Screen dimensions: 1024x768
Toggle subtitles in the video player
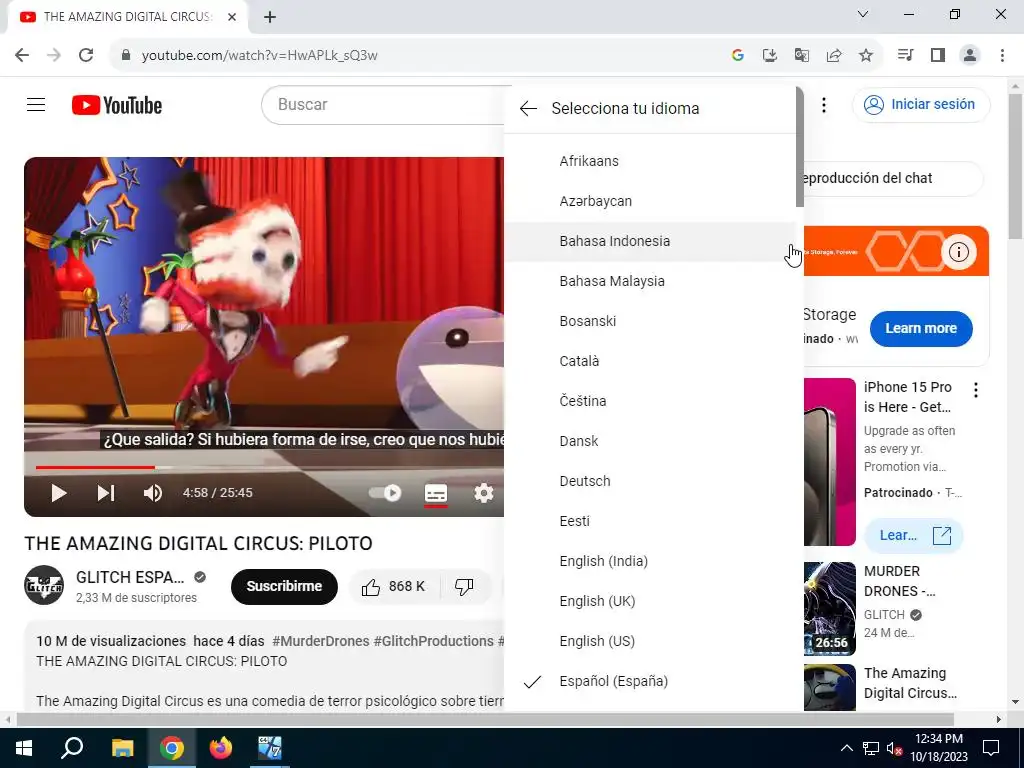point(436,493)
